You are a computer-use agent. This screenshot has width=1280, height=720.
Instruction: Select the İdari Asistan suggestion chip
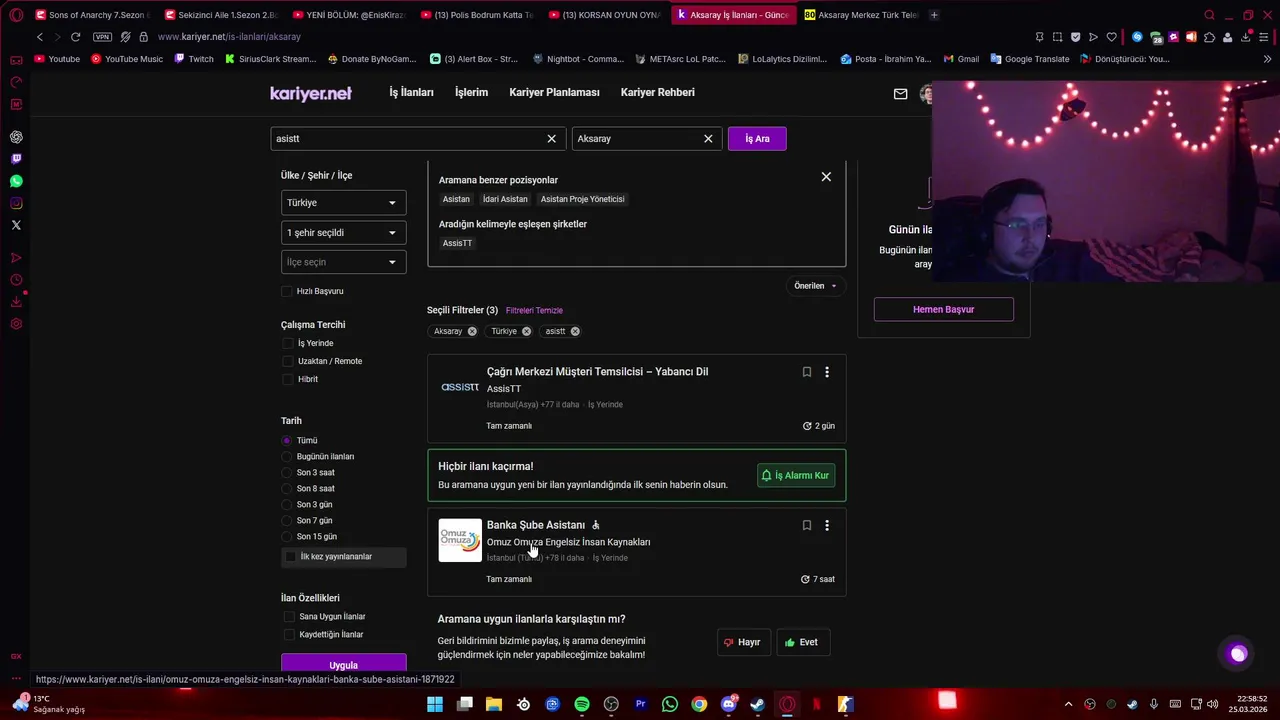pos(505,199)
